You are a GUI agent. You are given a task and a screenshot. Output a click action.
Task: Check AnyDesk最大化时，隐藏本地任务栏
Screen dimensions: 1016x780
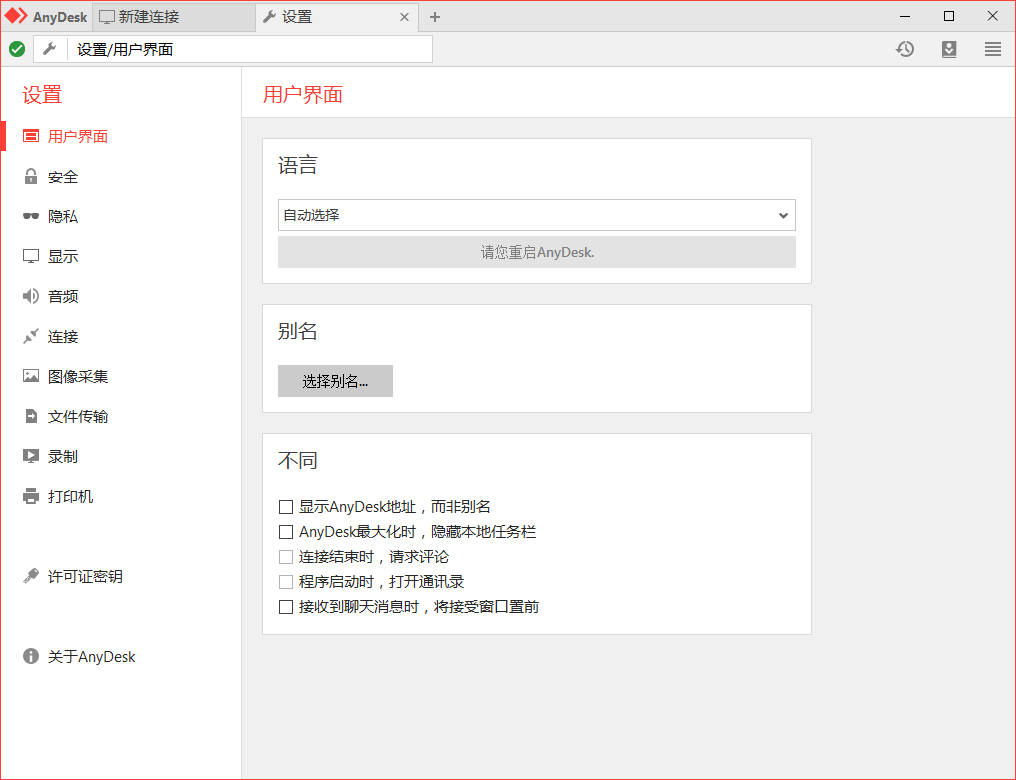pos(285,532)
